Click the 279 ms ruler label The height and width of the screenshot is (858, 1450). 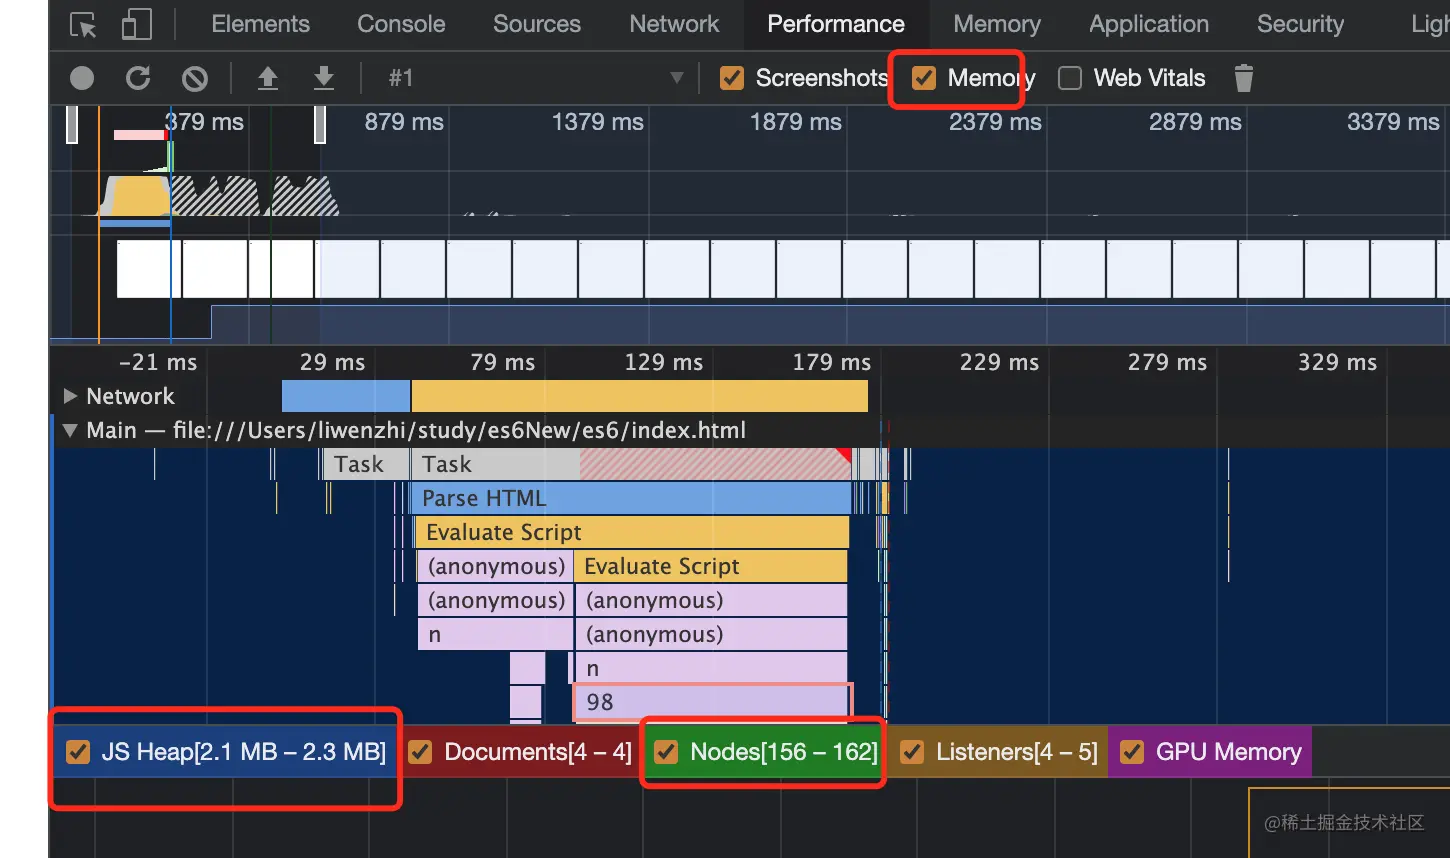pyautogui.click(x=1167, y=362)
